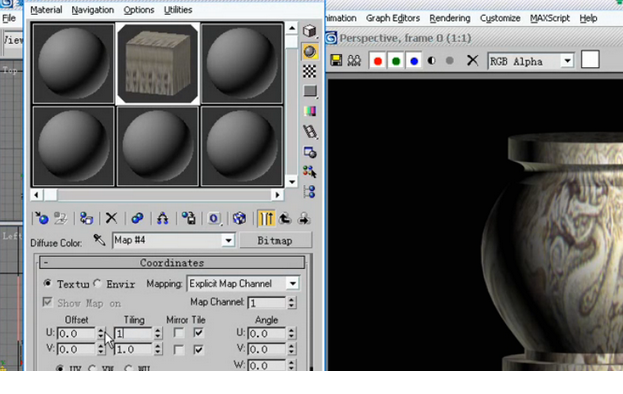Image resolution: width=623 pixels, height=394 pixels.
Task: Click V Angle spinner arrows
Action: [x=292, y=349]
